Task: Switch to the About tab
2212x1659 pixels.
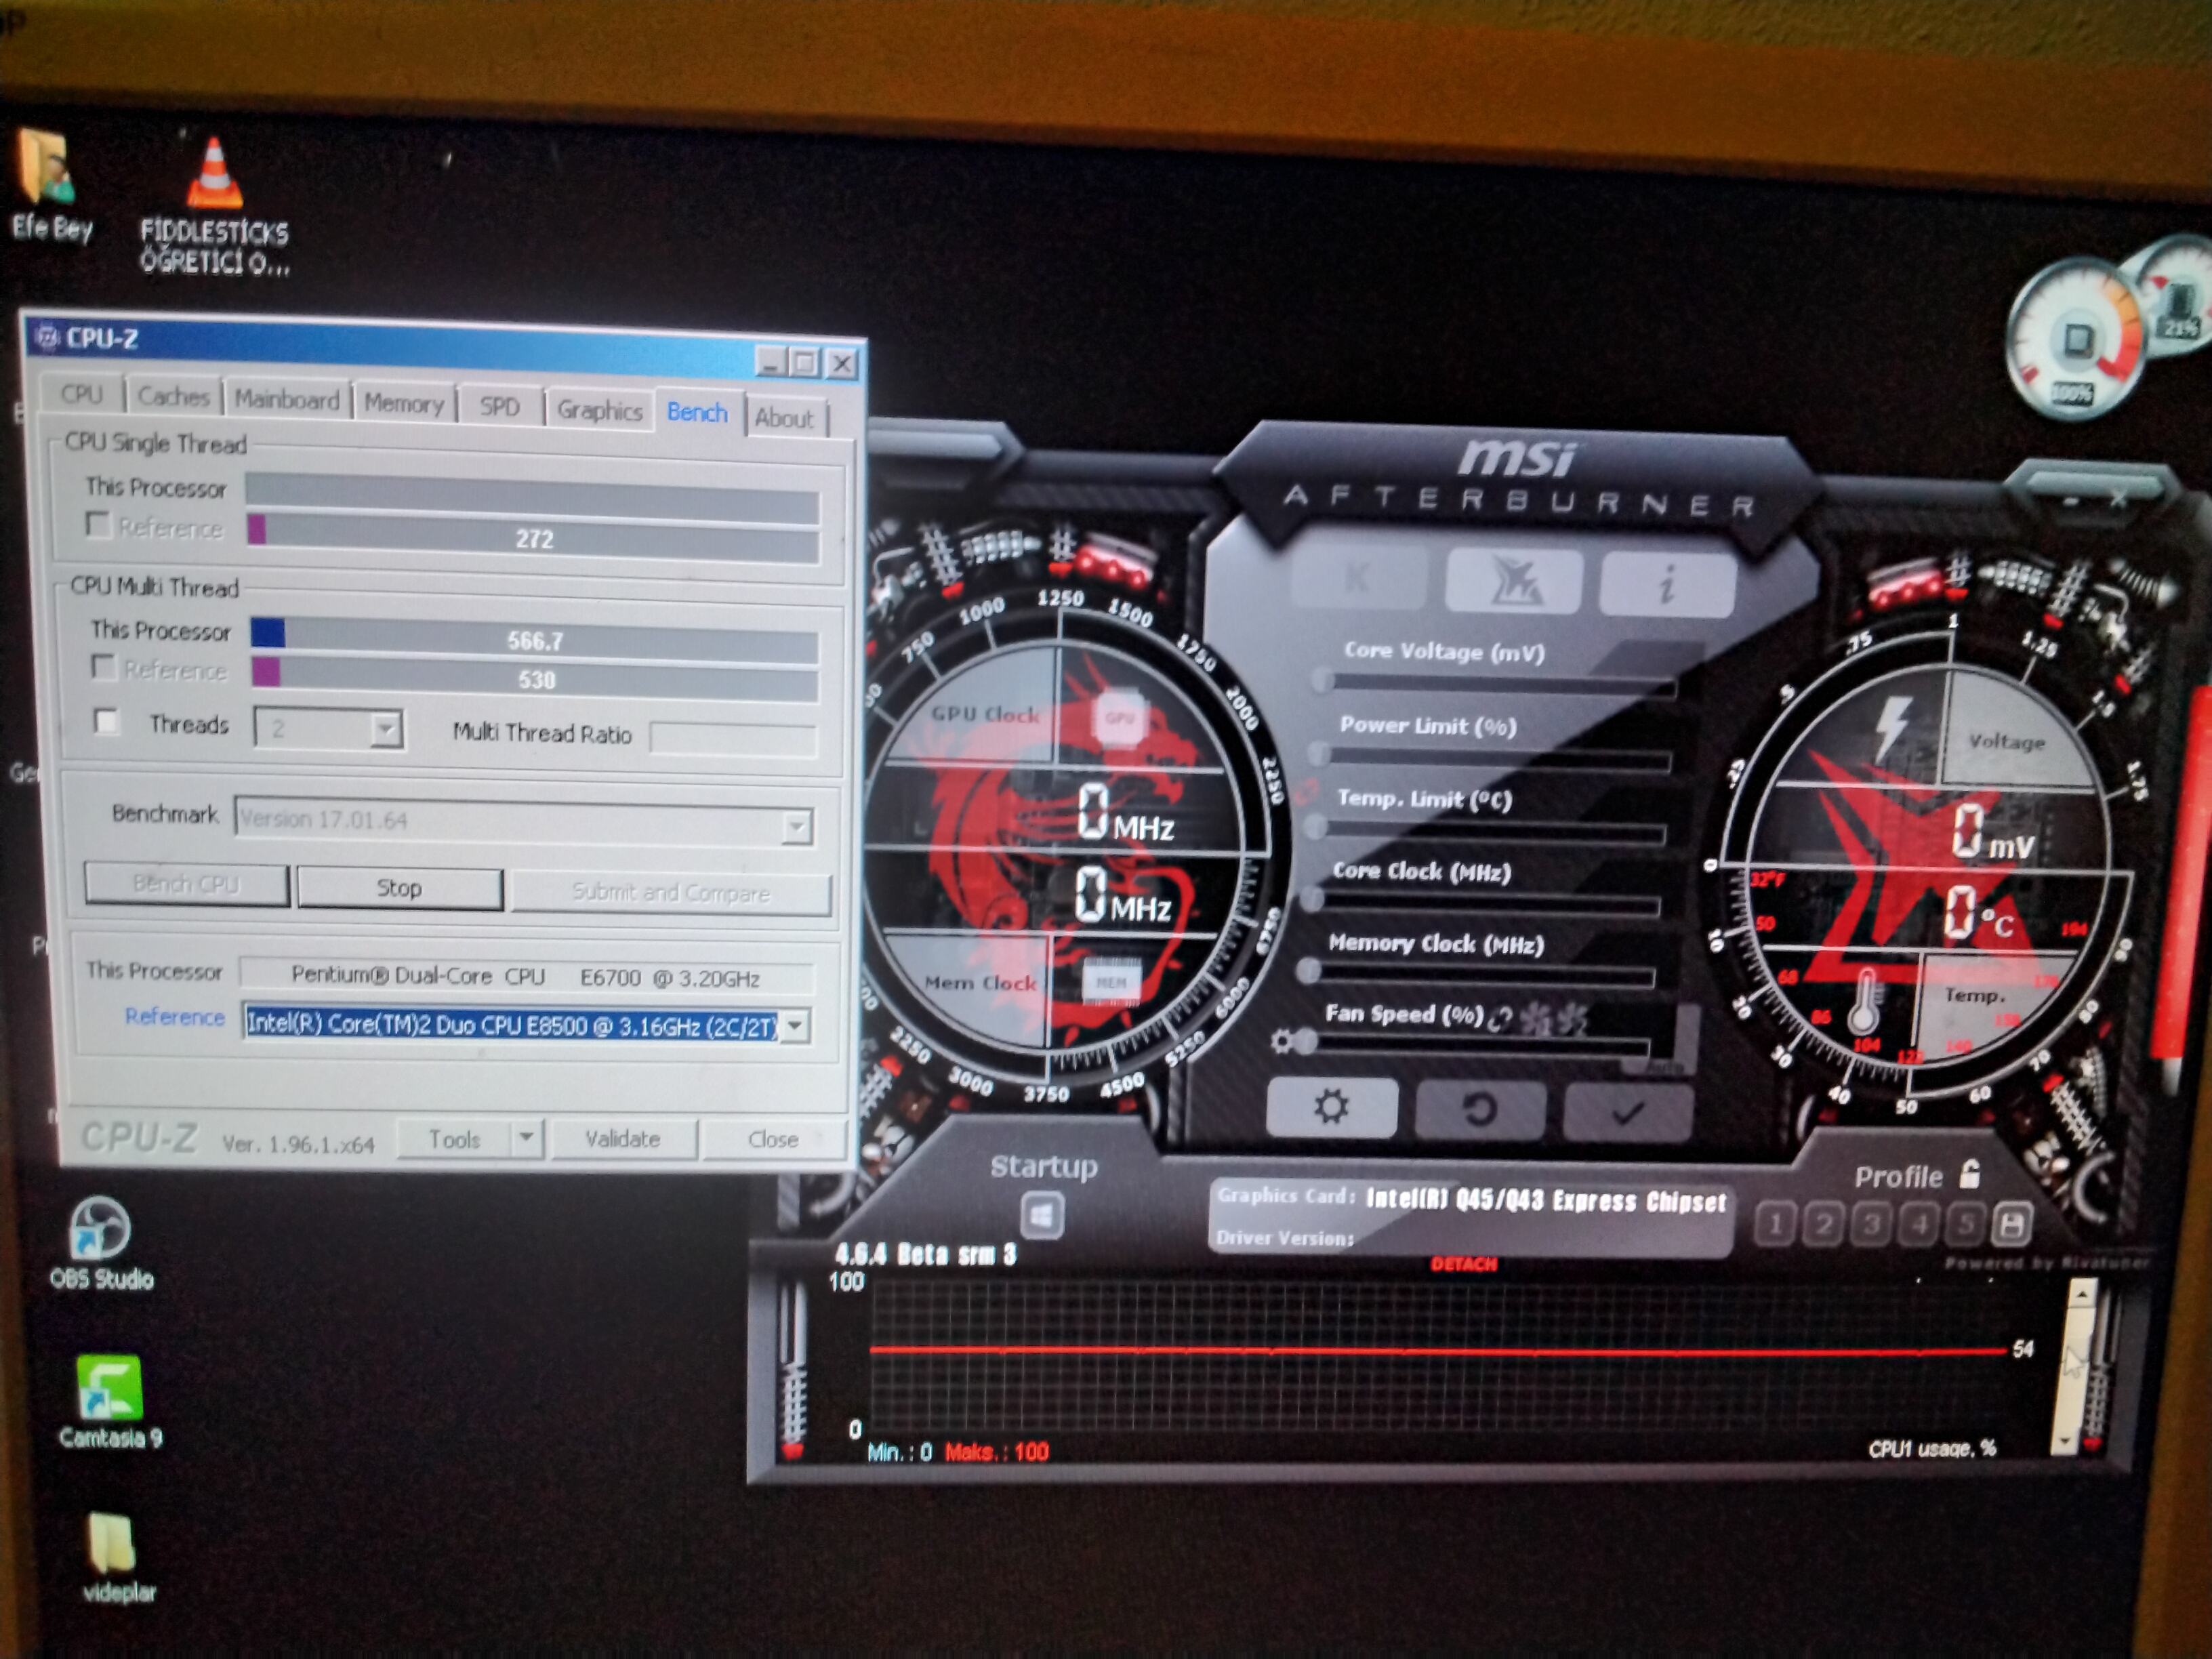Action: point(784,418)
